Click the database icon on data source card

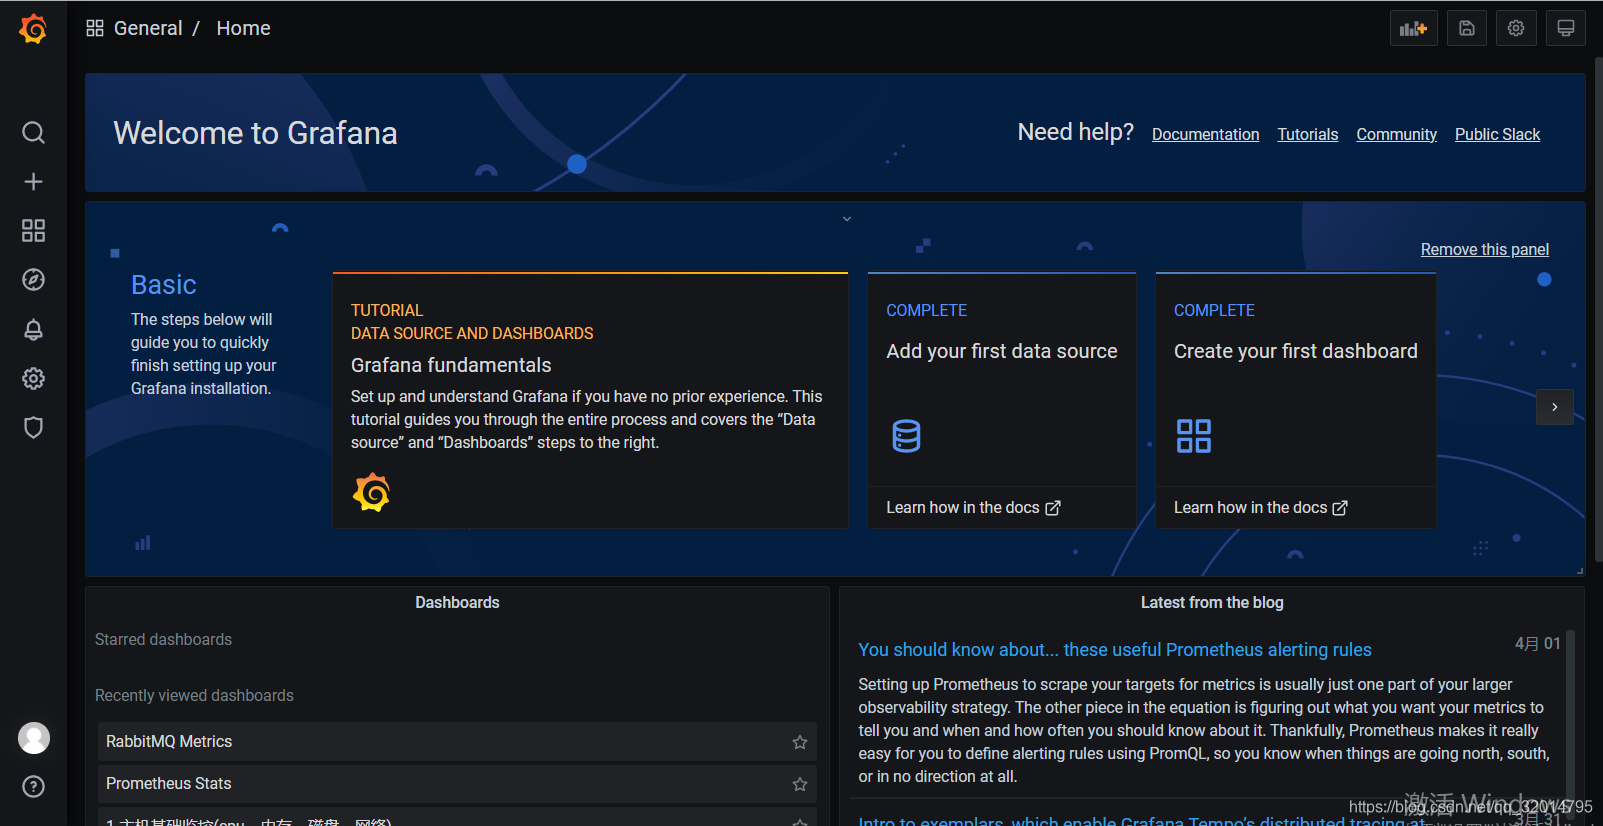906,436
